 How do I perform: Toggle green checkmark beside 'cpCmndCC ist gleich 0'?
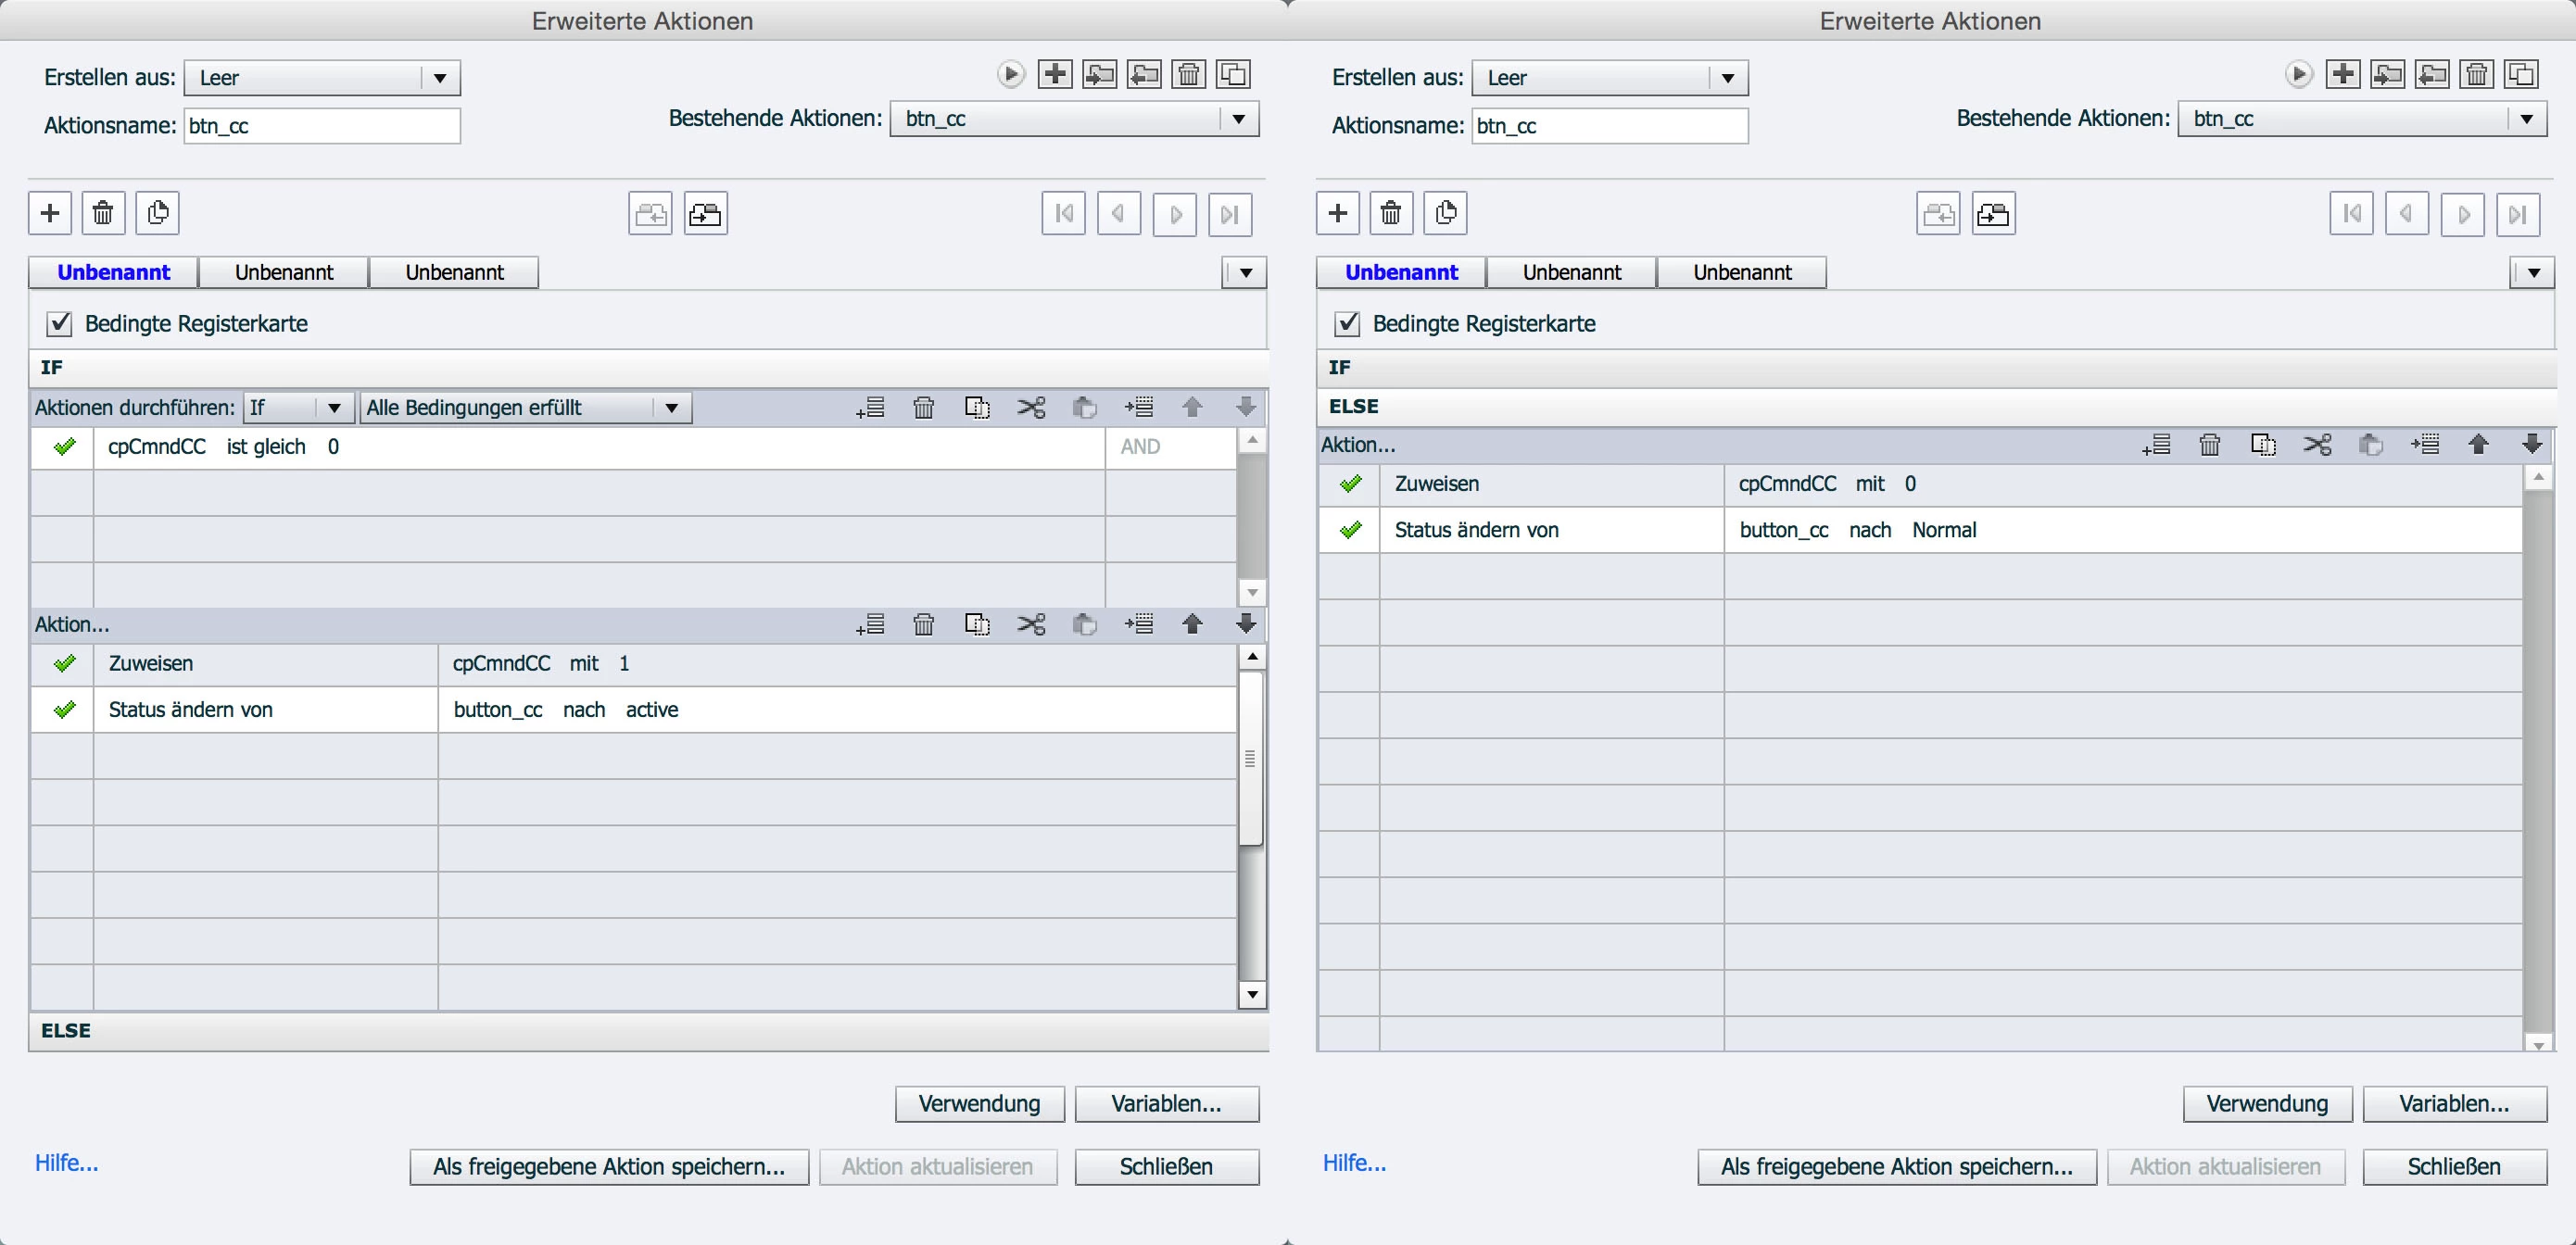(x=64, y=447)
